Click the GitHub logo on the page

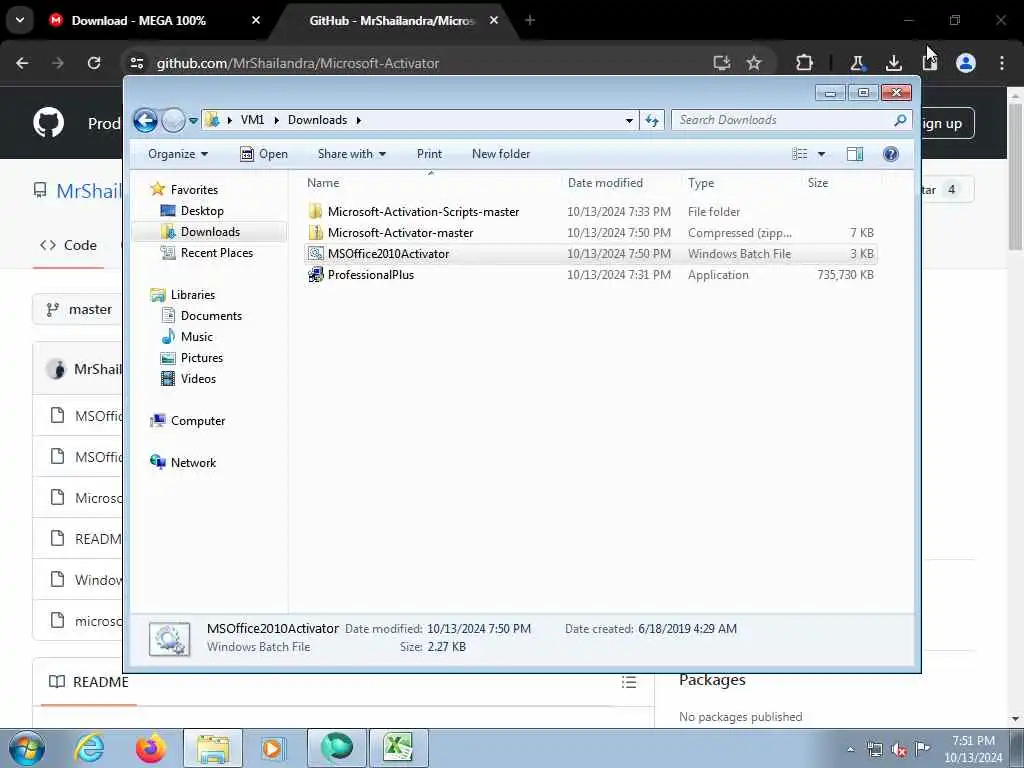coord(48,123)
